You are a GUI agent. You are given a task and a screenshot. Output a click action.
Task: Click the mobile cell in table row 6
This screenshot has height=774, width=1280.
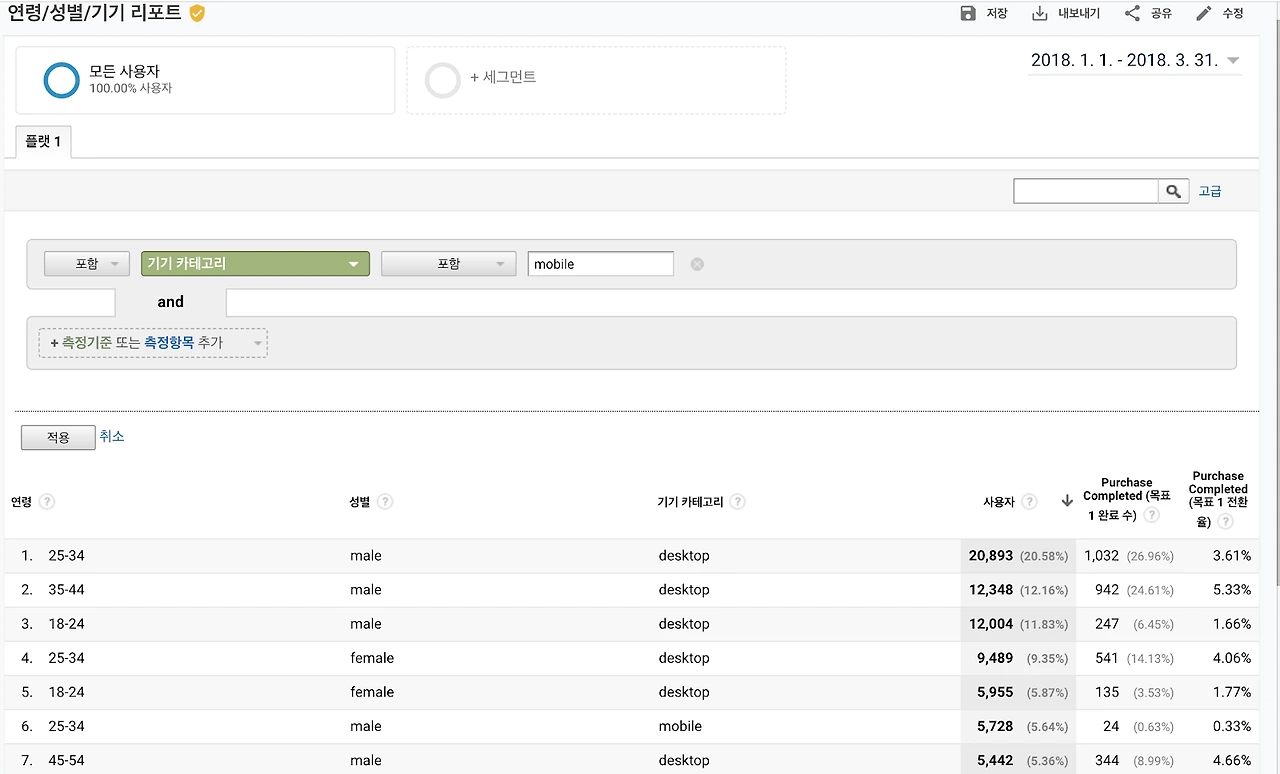pyautogui.click(x=680, y=726)
